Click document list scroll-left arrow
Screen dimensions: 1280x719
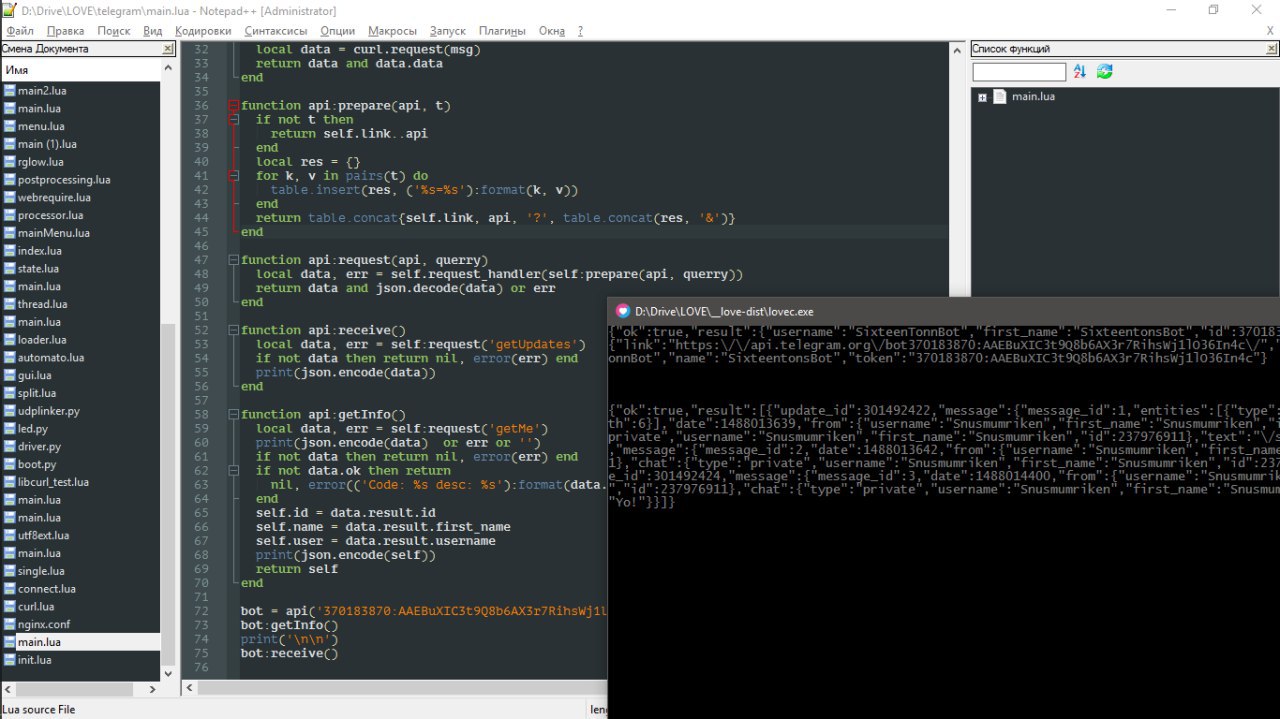9,689
